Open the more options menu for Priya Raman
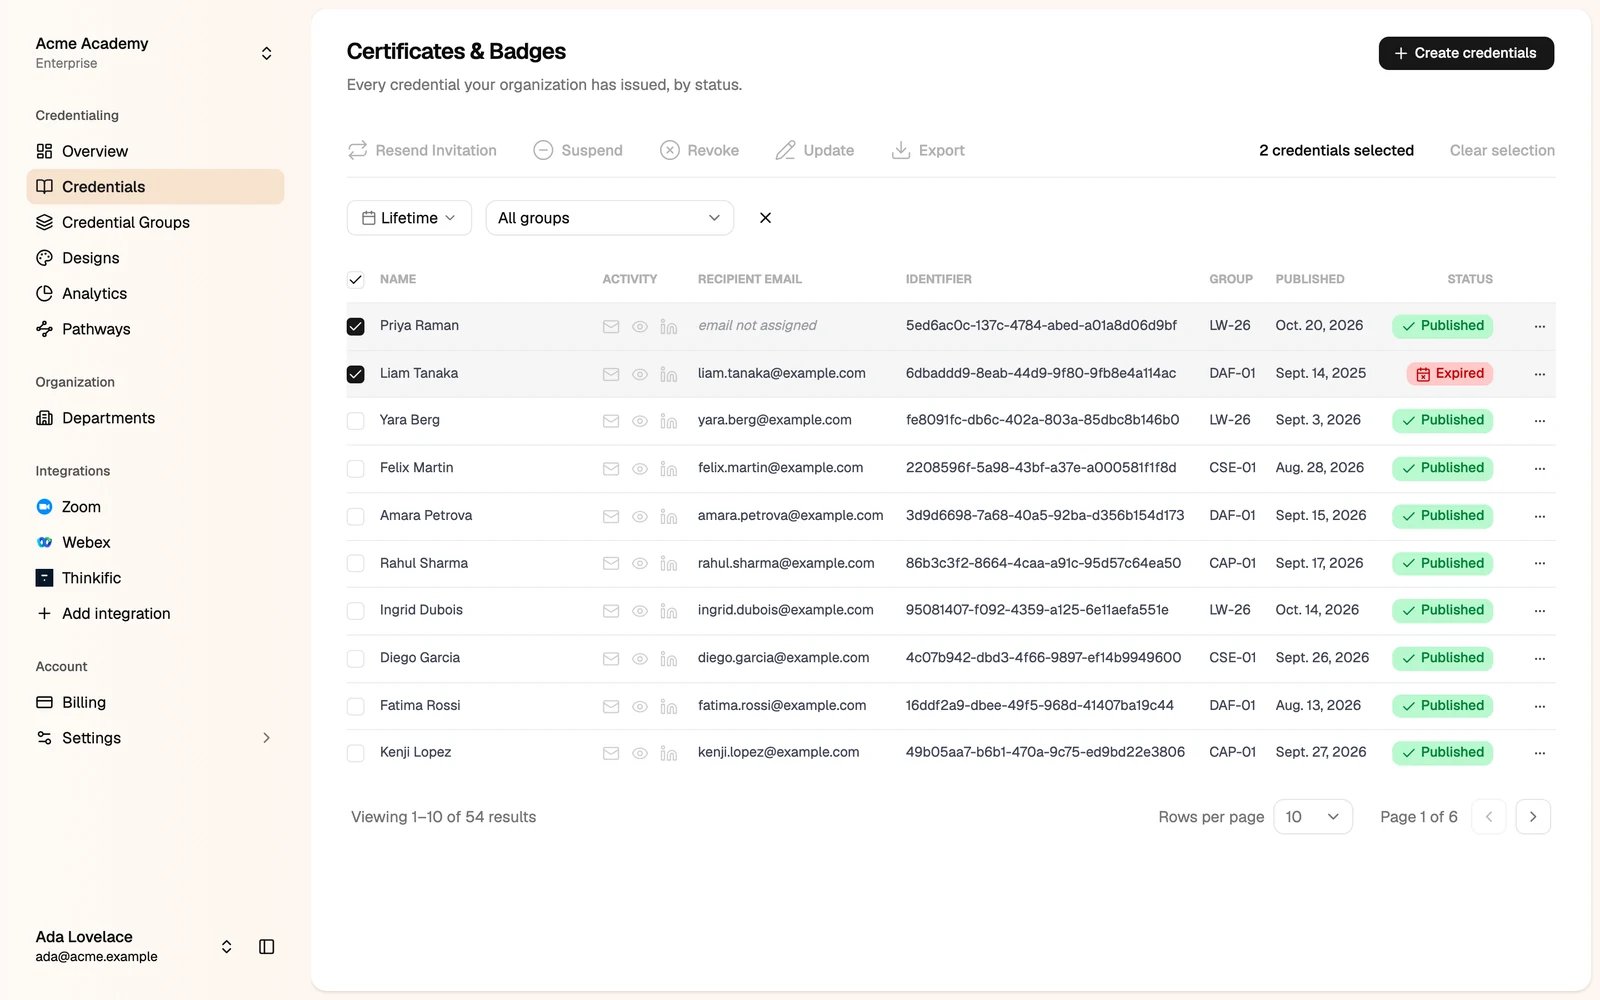Image resolution: width=1600 pixels, height=1000 pixels. pos(1540,326)
